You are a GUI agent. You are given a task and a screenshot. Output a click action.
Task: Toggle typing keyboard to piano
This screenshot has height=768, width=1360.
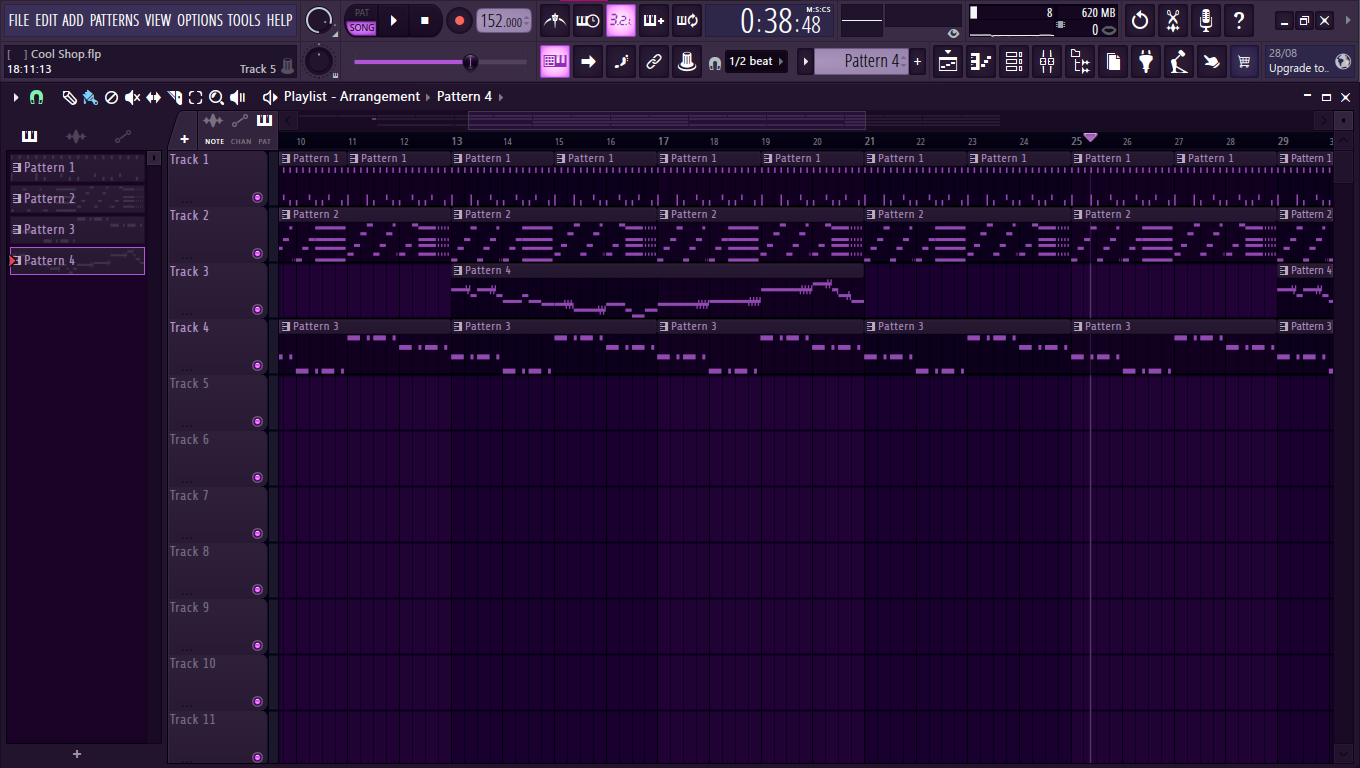555,62
